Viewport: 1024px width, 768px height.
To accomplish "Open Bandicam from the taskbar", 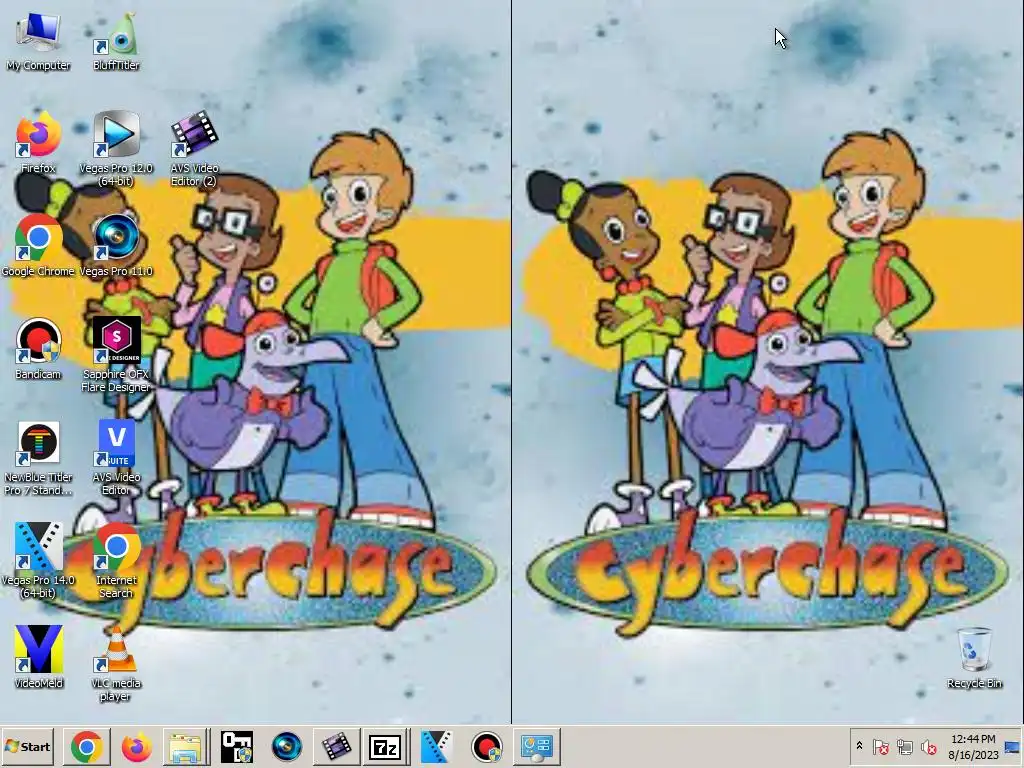I will 487,746.
